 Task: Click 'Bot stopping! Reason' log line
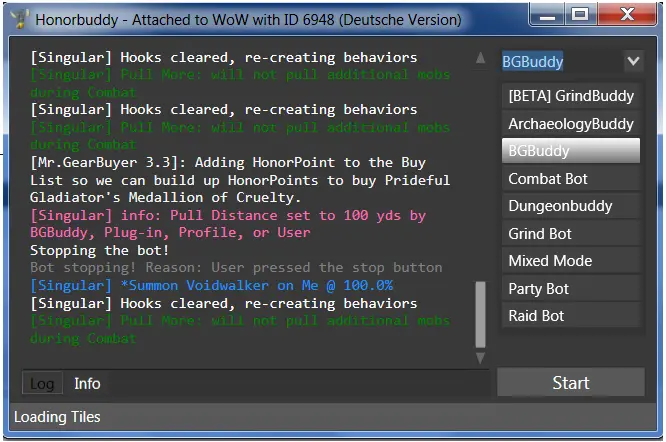[236, 267]
